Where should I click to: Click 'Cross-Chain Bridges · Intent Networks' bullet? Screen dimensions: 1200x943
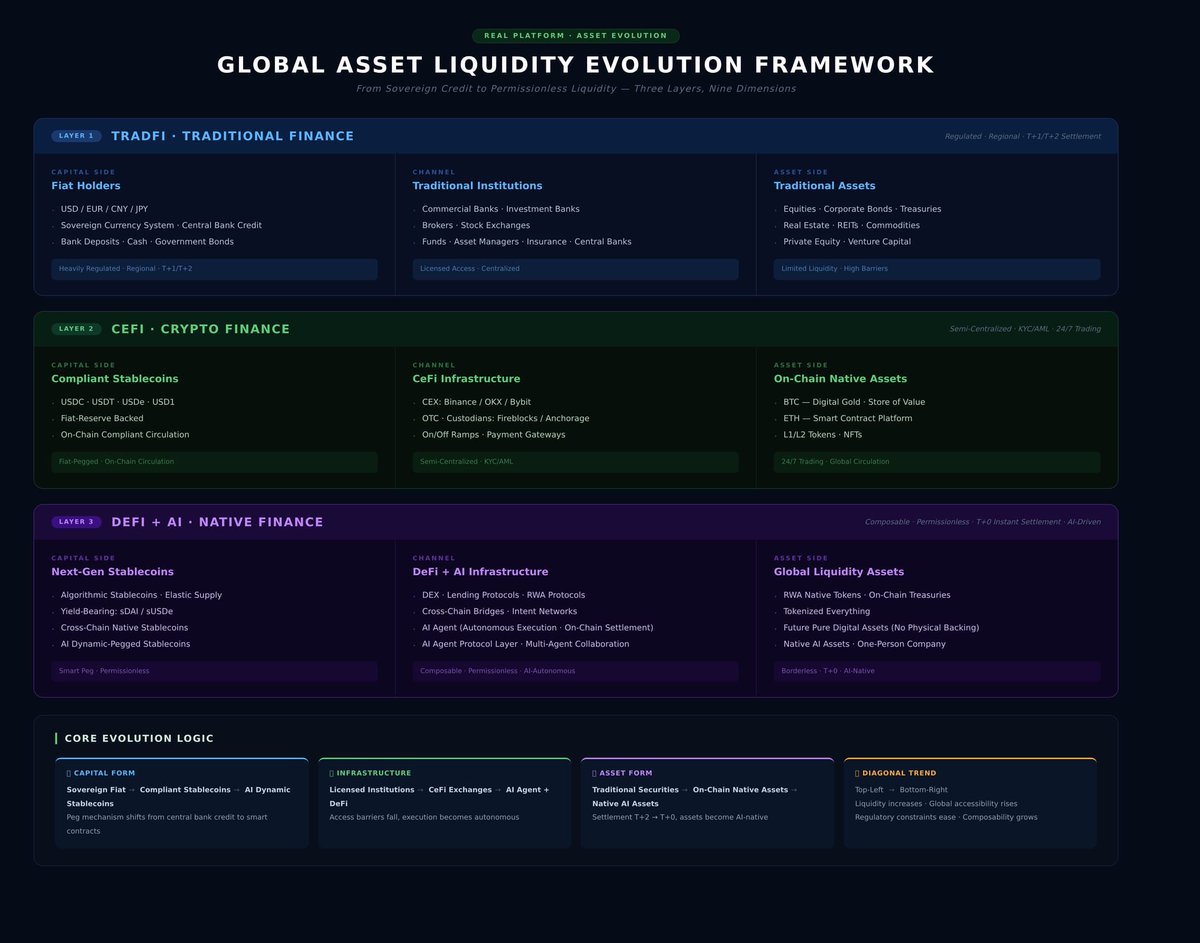499,611
